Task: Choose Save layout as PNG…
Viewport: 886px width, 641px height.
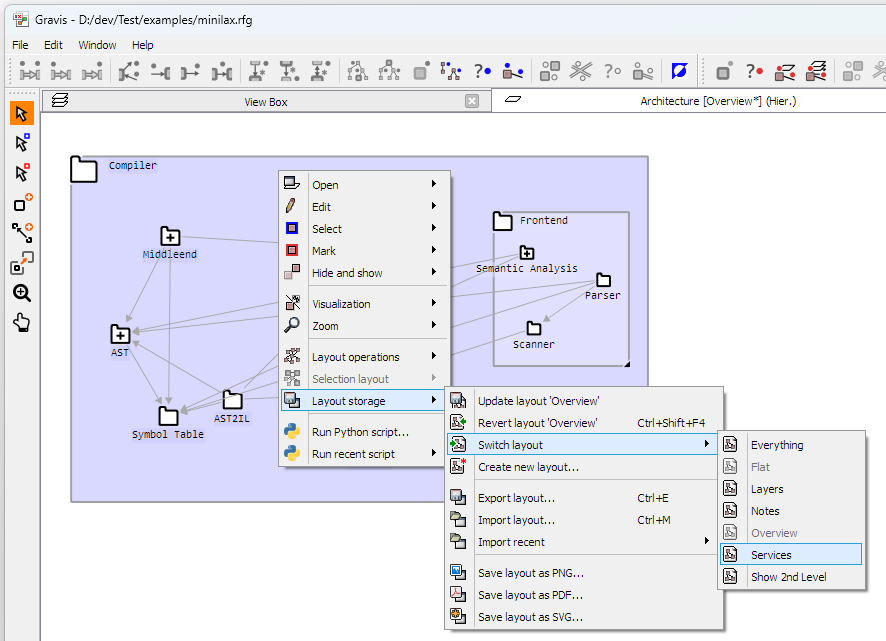Action: pos(584,573)
